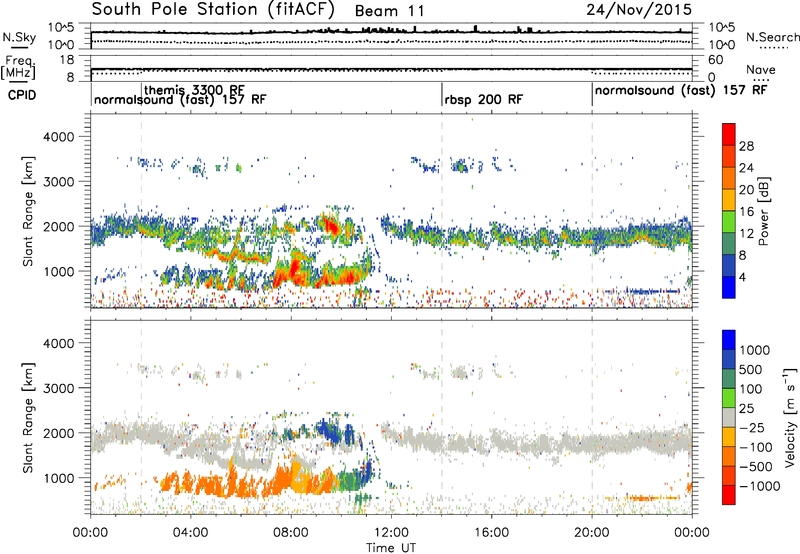800x554 pixels.
Task: Select the "N.Sky" legend label
Action: [x=19, y=37]
